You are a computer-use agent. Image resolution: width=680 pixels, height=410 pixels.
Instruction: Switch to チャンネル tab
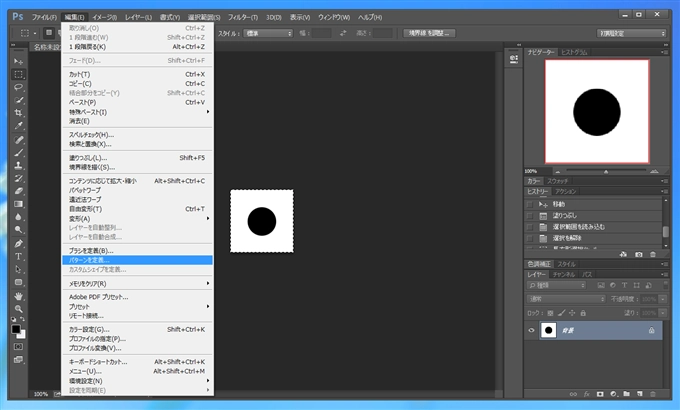(564, 275)
